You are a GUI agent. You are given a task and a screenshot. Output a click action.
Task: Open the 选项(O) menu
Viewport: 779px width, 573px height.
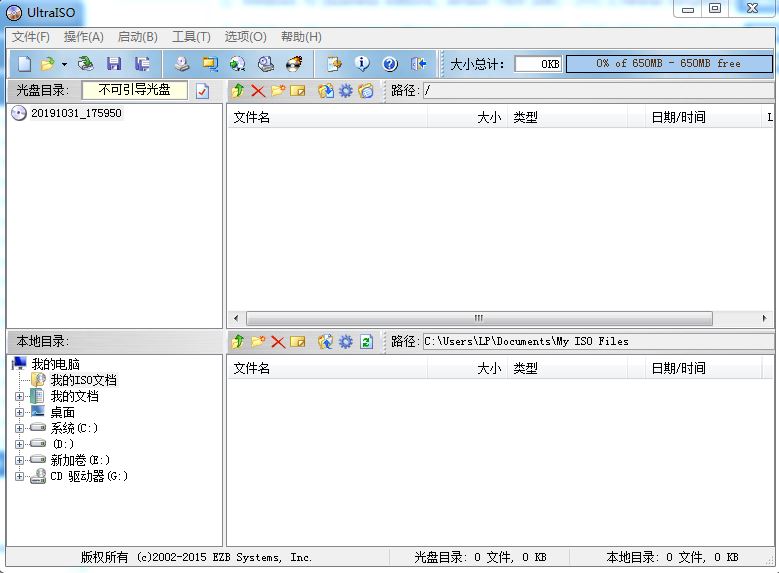(245, 37)
